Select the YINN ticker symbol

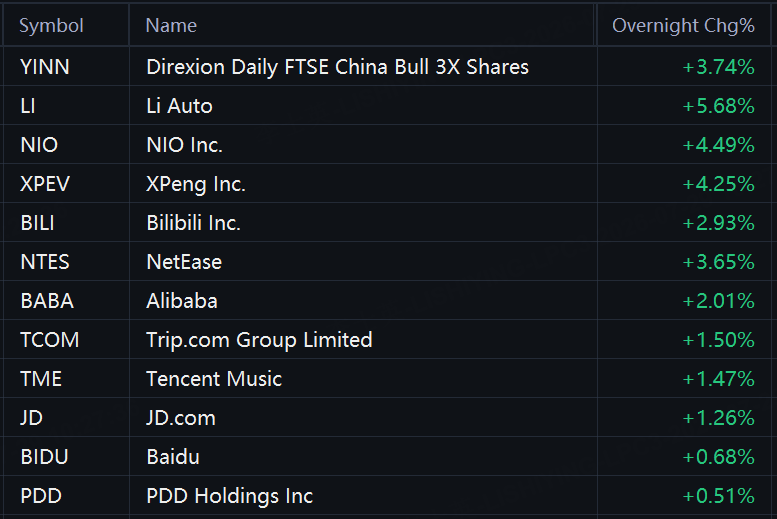[x=45, y=67]
